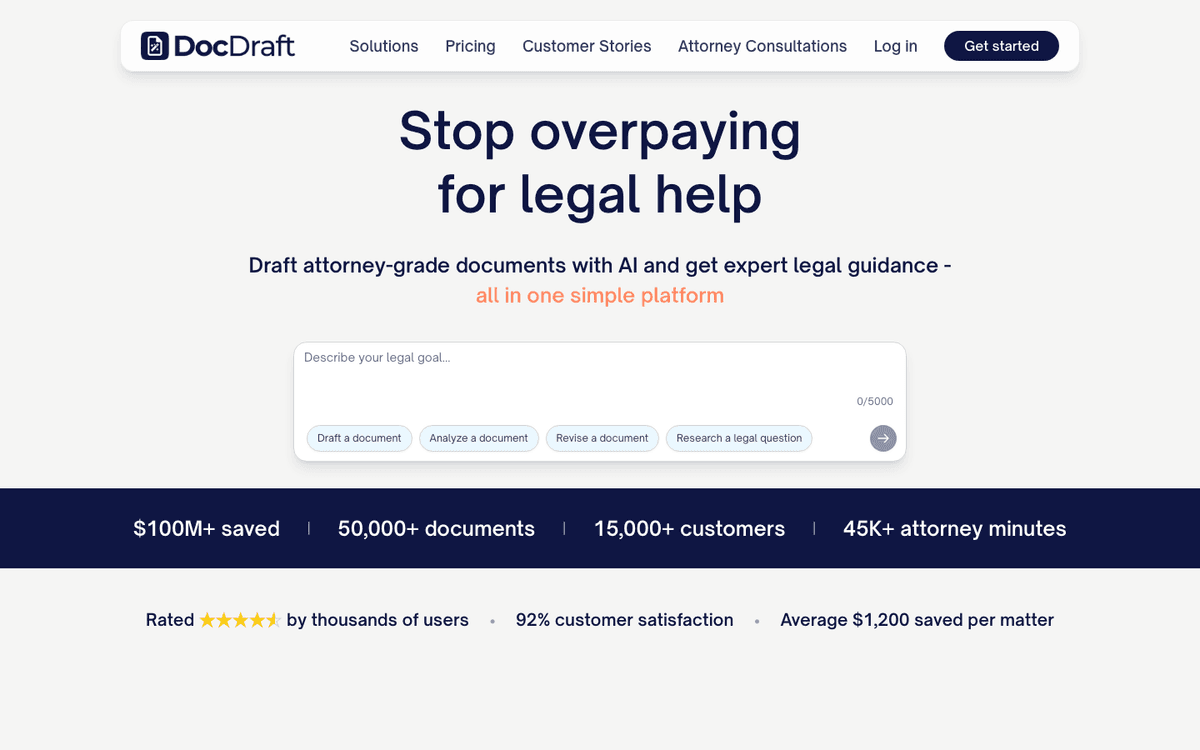This screenshot has width=1200, height=750.
Task: Click the 50,000+ documents statistic
Action: (x=436, y=529)
